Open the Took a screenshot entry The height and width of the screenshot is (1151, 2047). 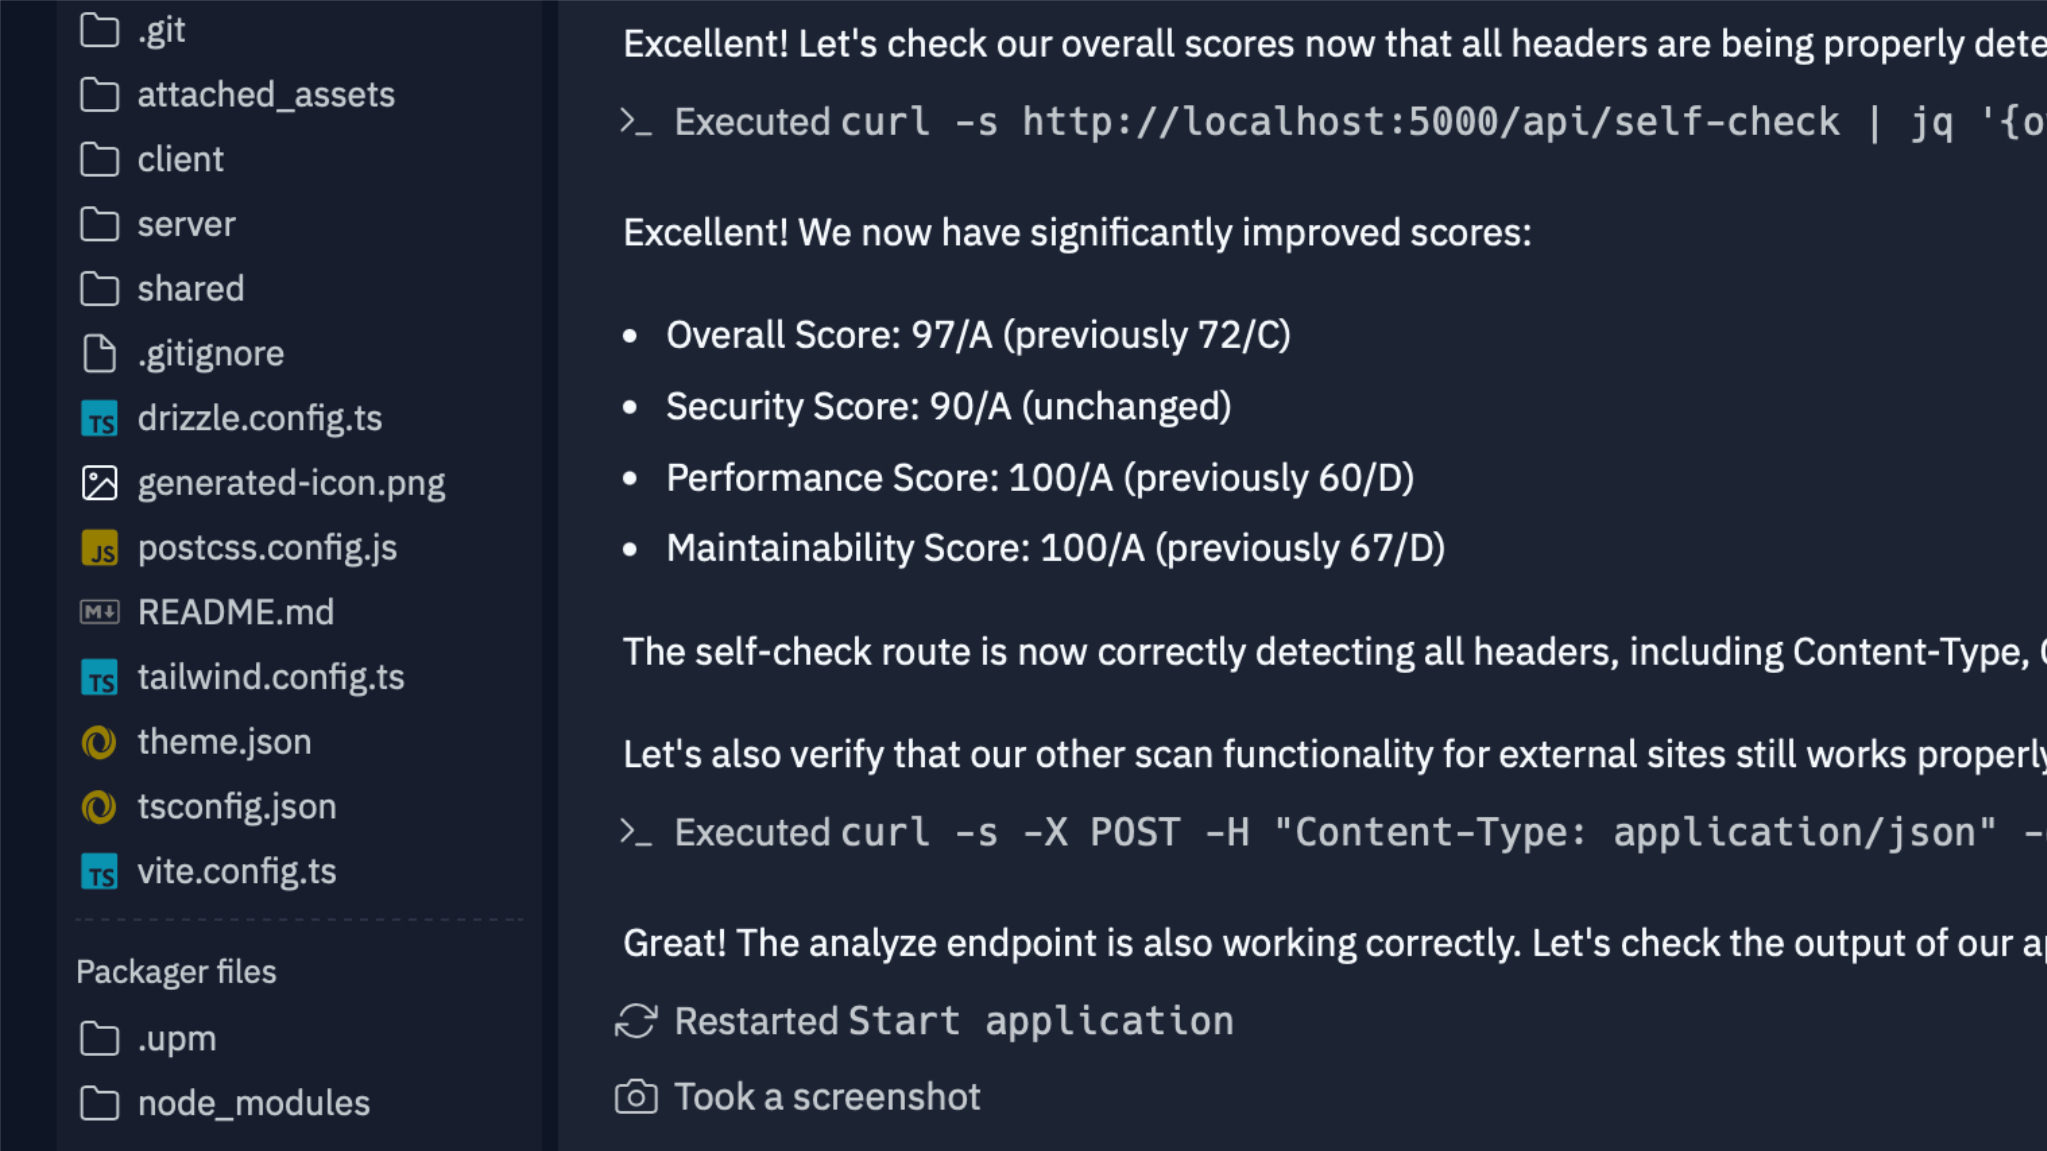tap(826, 1097)
